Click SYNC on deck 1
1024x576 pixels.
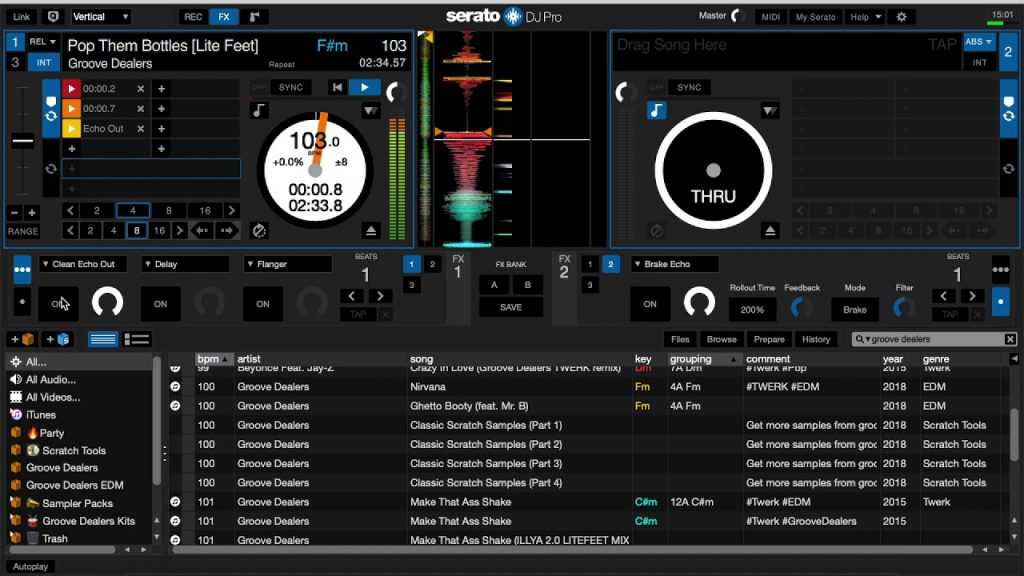click(x=290, y=88)
